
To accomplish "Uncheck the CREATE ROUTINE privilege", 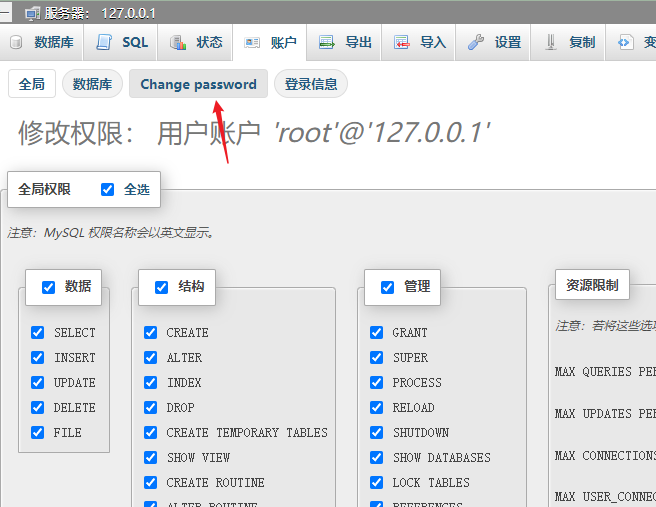I will [x=151, y=482].
